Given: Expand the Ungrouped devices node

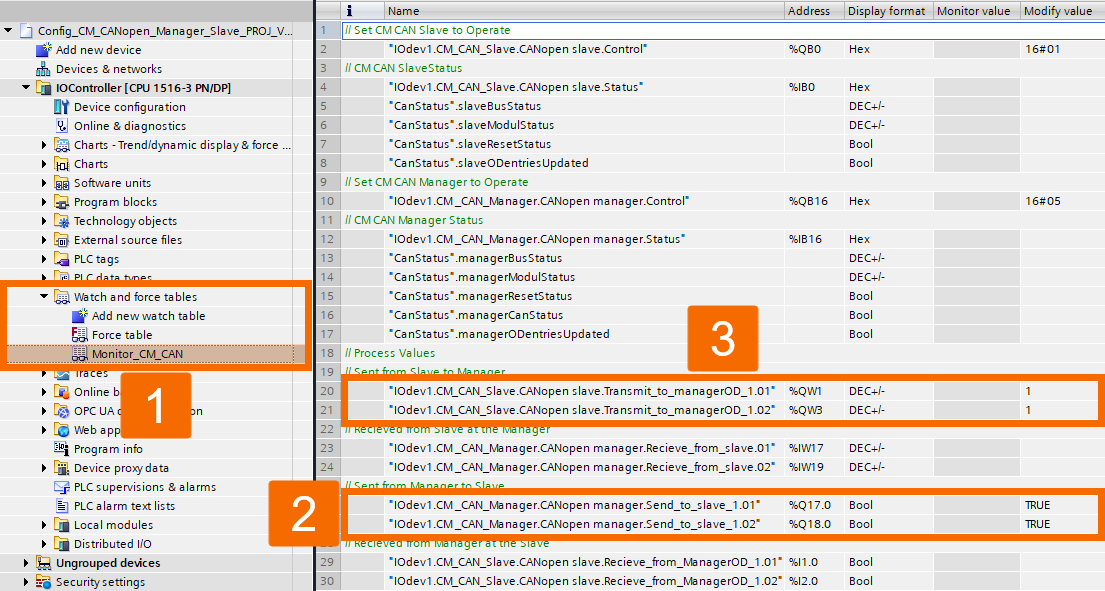Looking at the screenshot, I should coord(26,563).
